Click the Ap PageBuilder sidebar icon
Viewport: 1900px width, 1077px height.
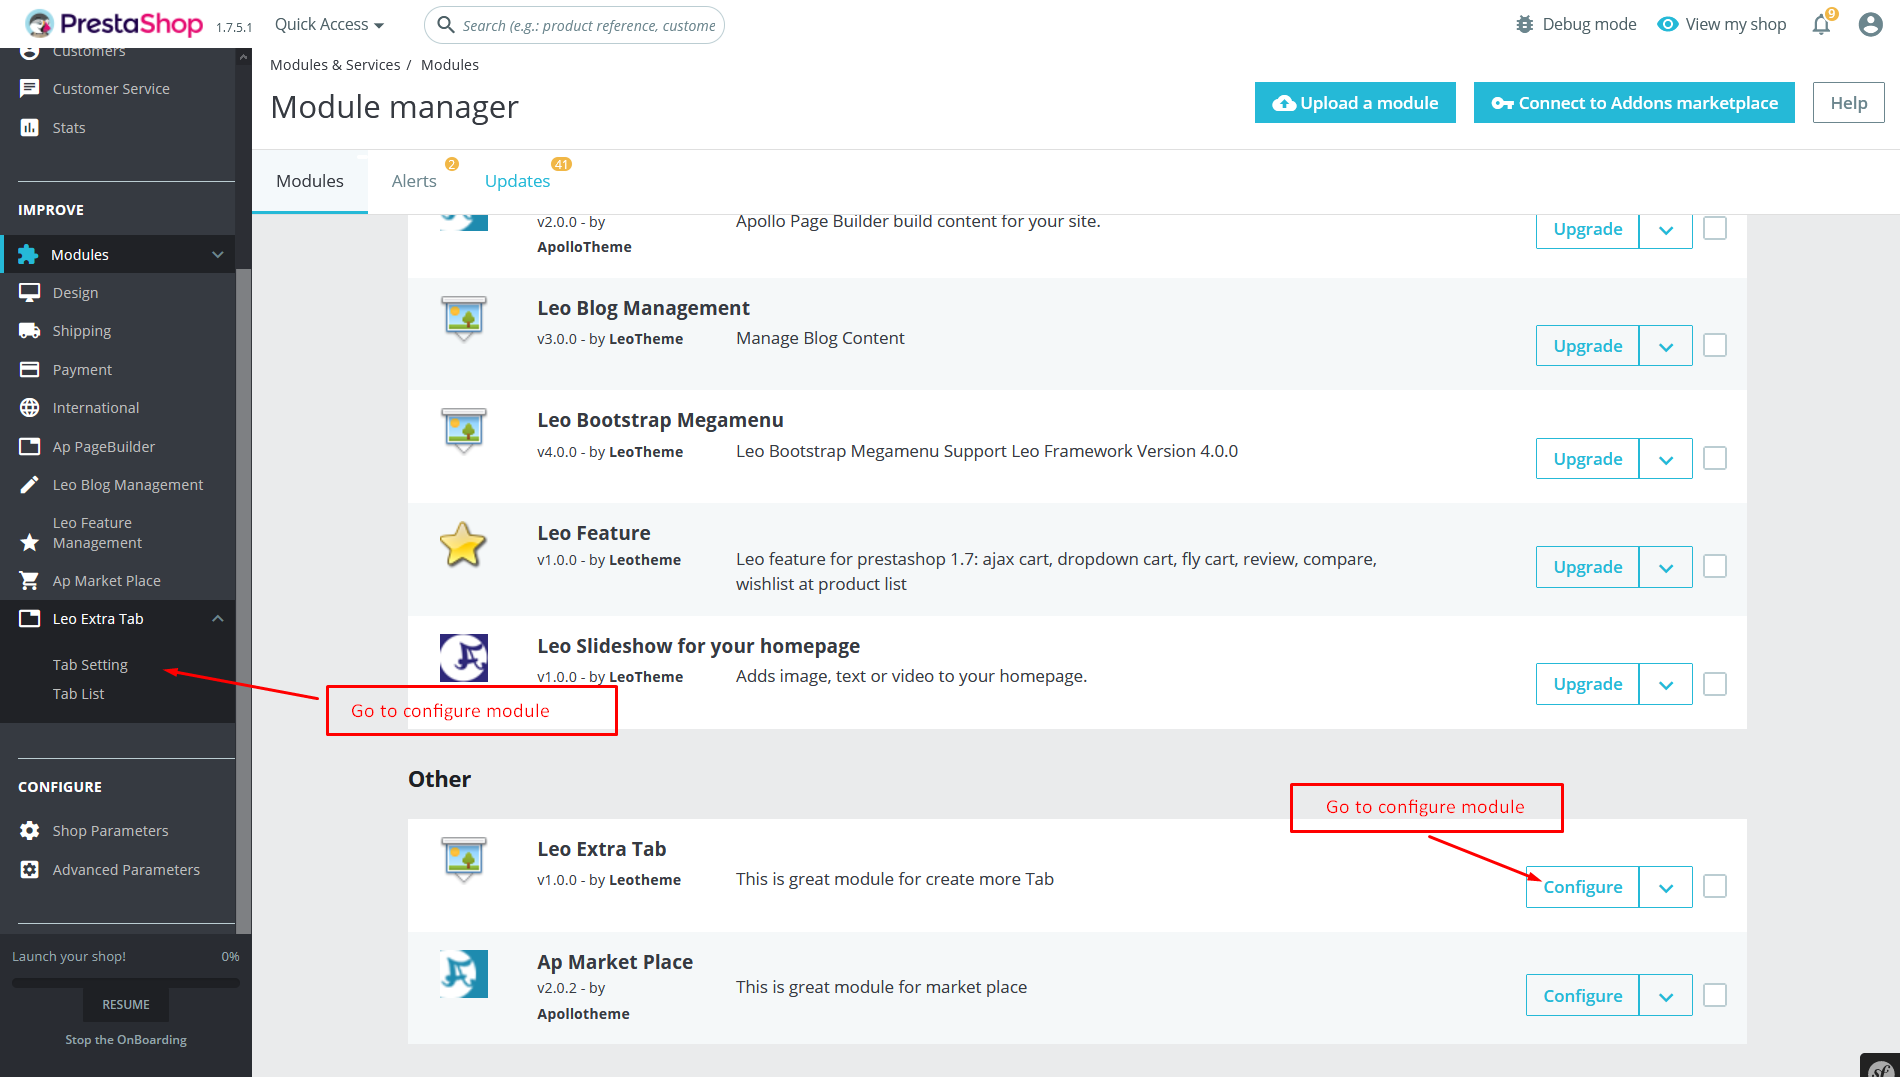tap(30, 447)
